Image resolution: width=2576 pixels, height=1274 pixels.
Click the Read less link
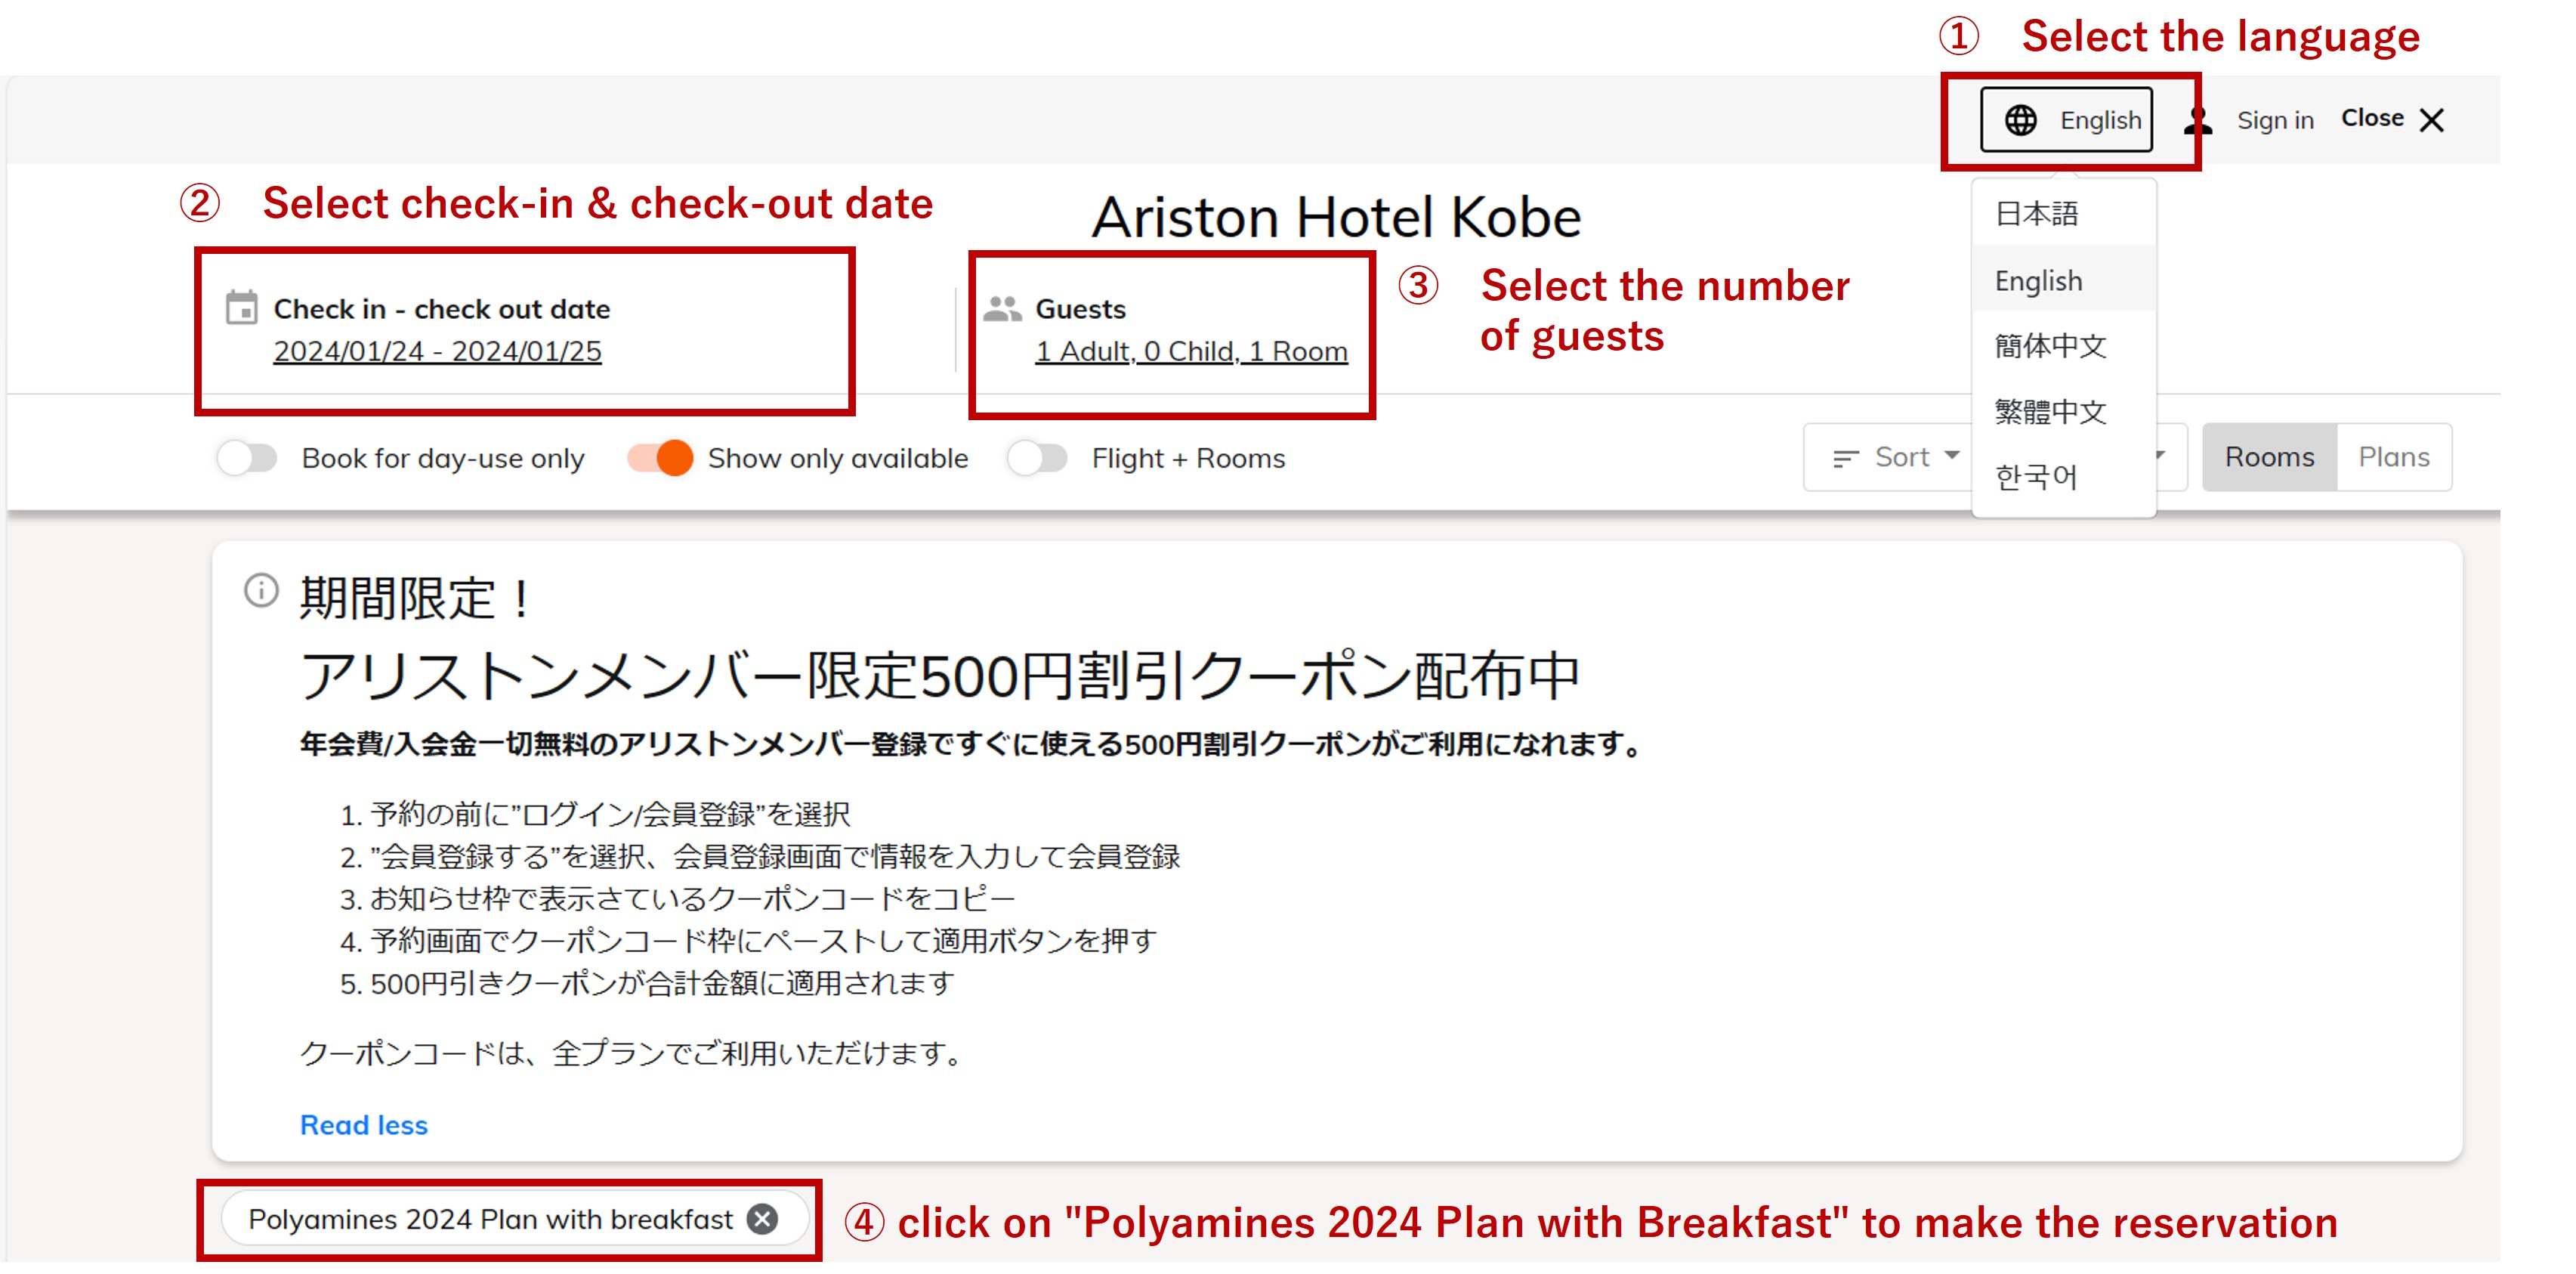point(364,1124)
